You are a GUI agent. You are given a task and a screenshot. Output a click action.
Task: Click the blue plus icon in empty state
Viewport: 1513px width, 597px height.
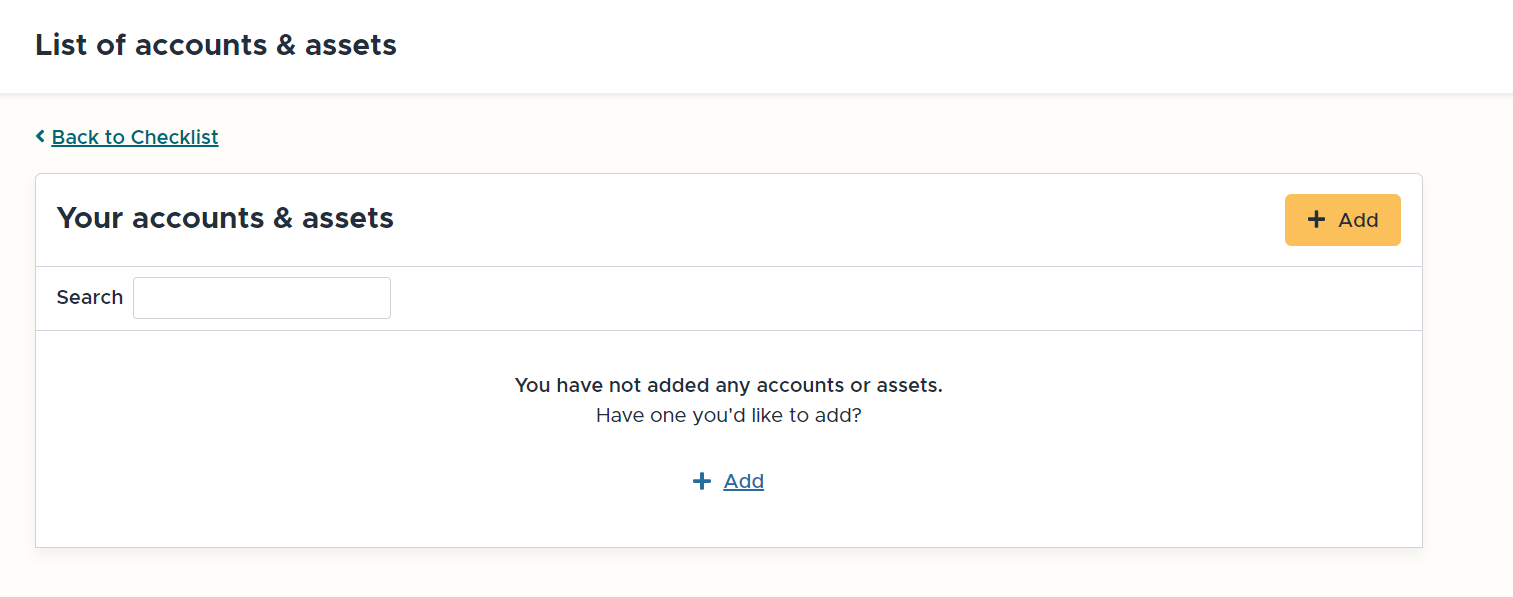pyautogui.click(x=701, y=481)
